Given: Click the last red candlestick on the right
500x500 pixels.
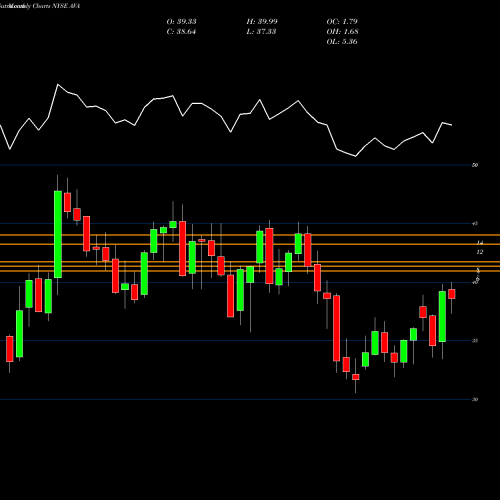Looking at the screenshot, I should (x=452, y=294).
